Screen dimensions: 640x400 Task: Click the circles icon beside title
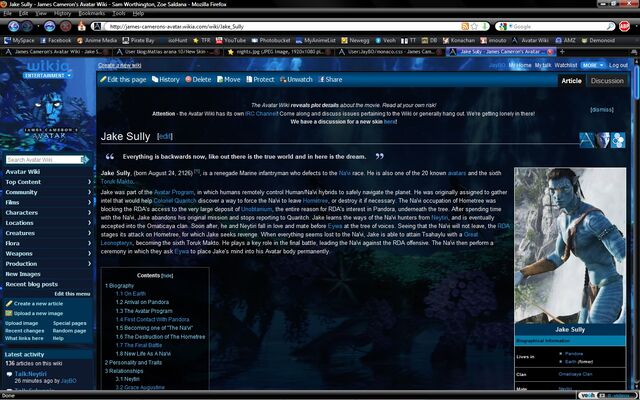pos(618,140)
